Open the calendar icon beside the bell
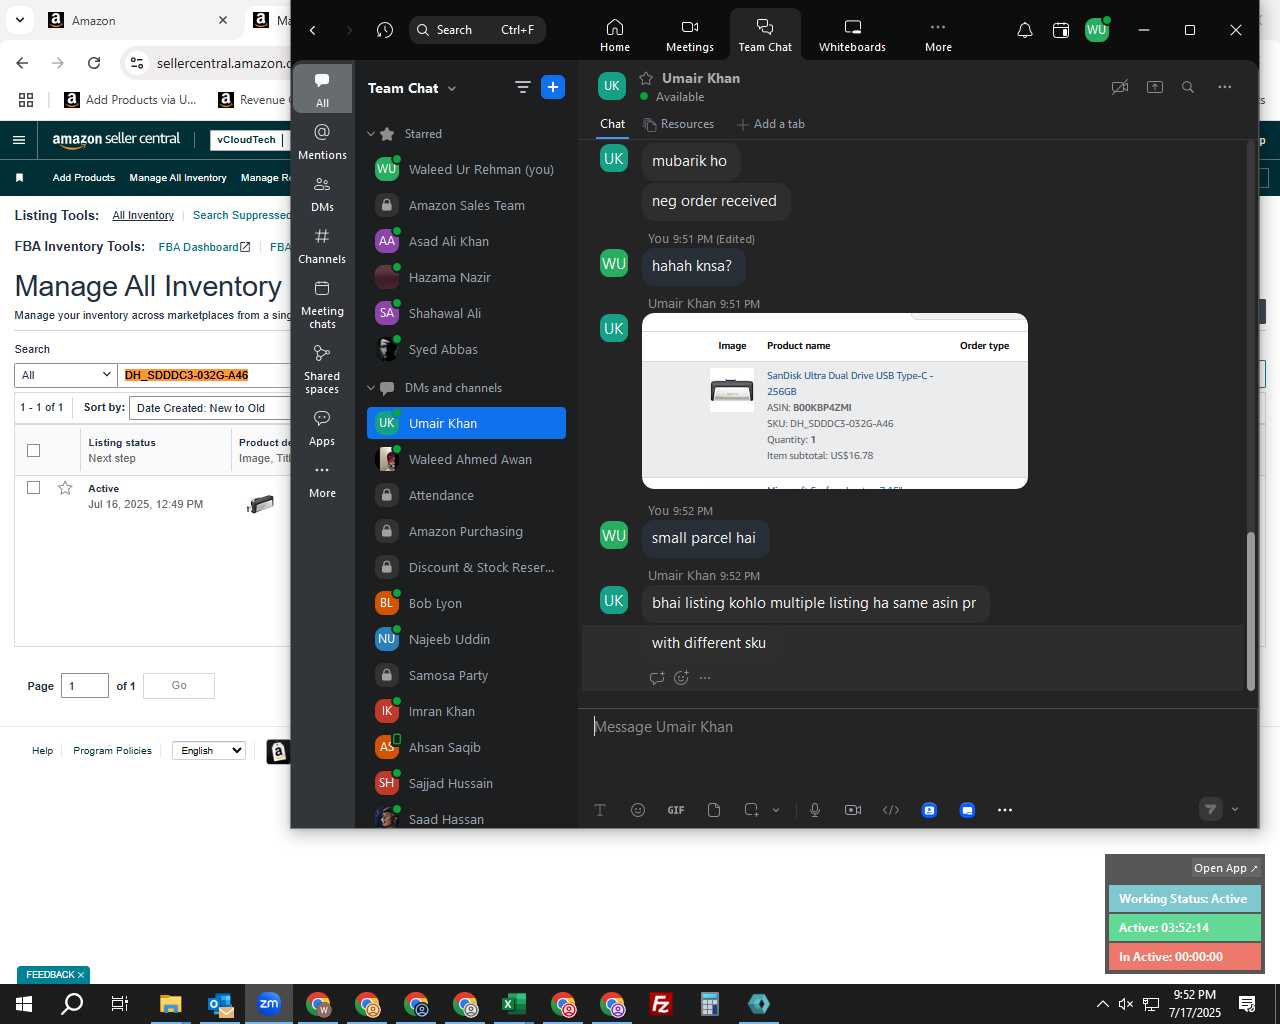1280x1024 pixels. 1061,30
